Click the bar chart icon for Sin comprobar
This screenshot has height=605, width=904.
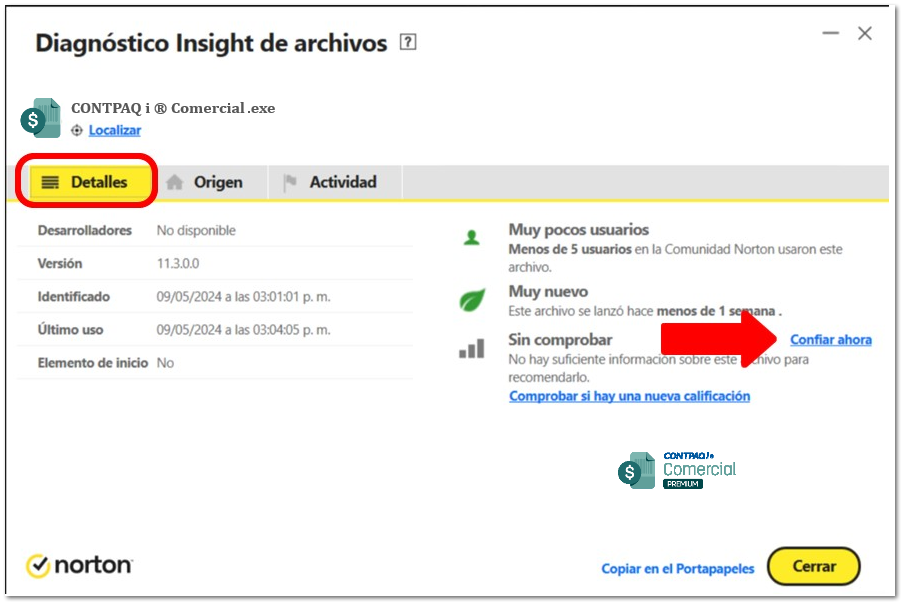pyautogui.click(x=472, y=348)
